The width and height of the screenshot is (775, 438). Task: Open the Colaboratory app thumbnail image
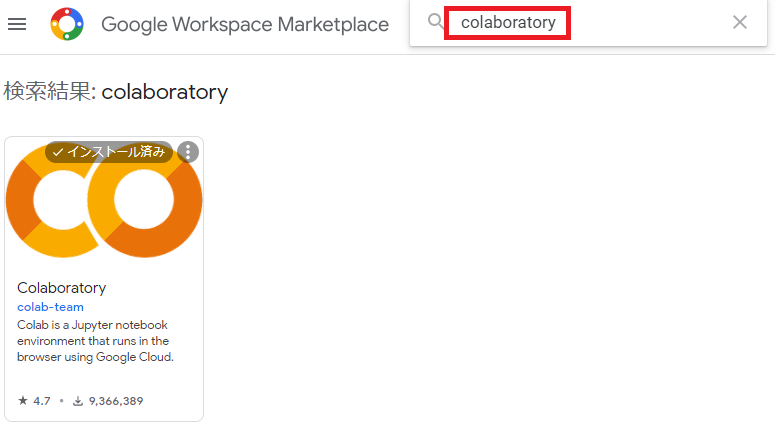[104, 200]
